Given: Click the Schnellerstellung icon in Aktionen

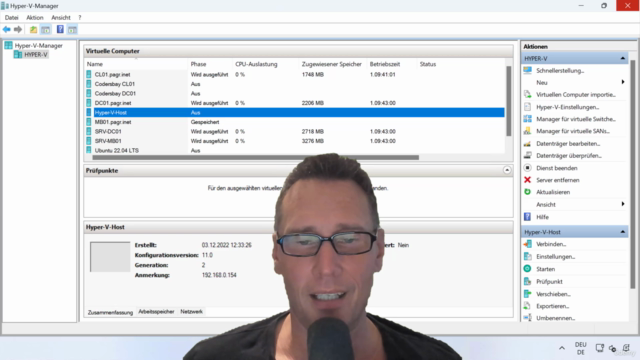Looking at the screenshot, I should 527,70.
